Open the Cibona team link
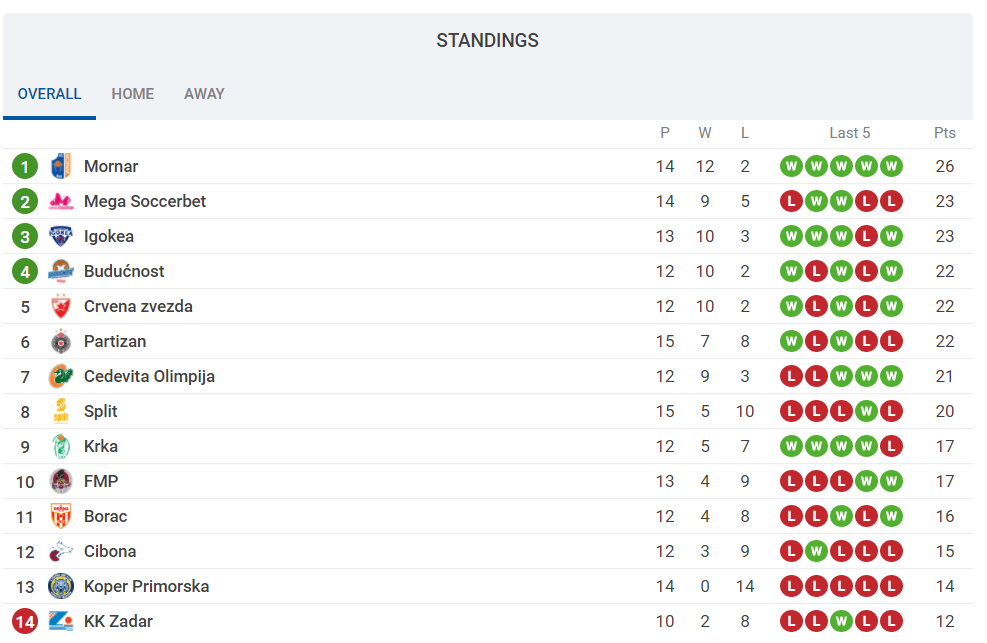The width and height of the screenshot is (987, 643). pos(110,551)
